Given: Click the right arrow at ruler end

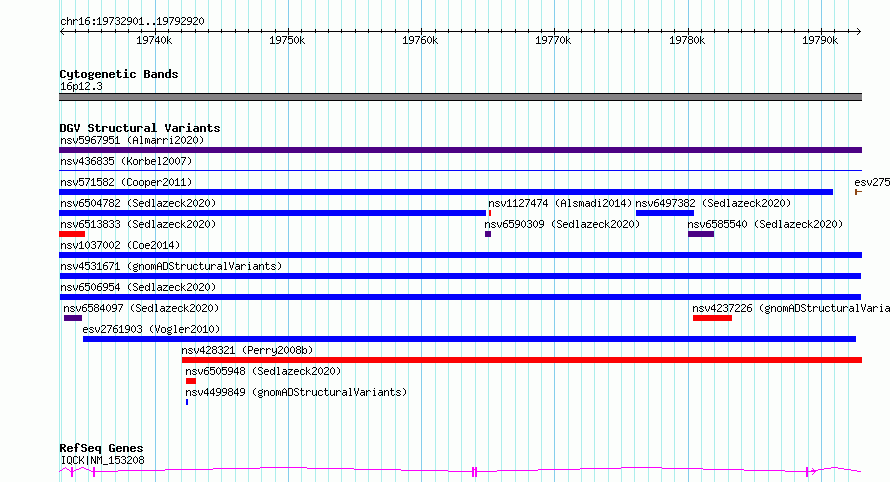Looking at the screenshot, I should (859, 32).
